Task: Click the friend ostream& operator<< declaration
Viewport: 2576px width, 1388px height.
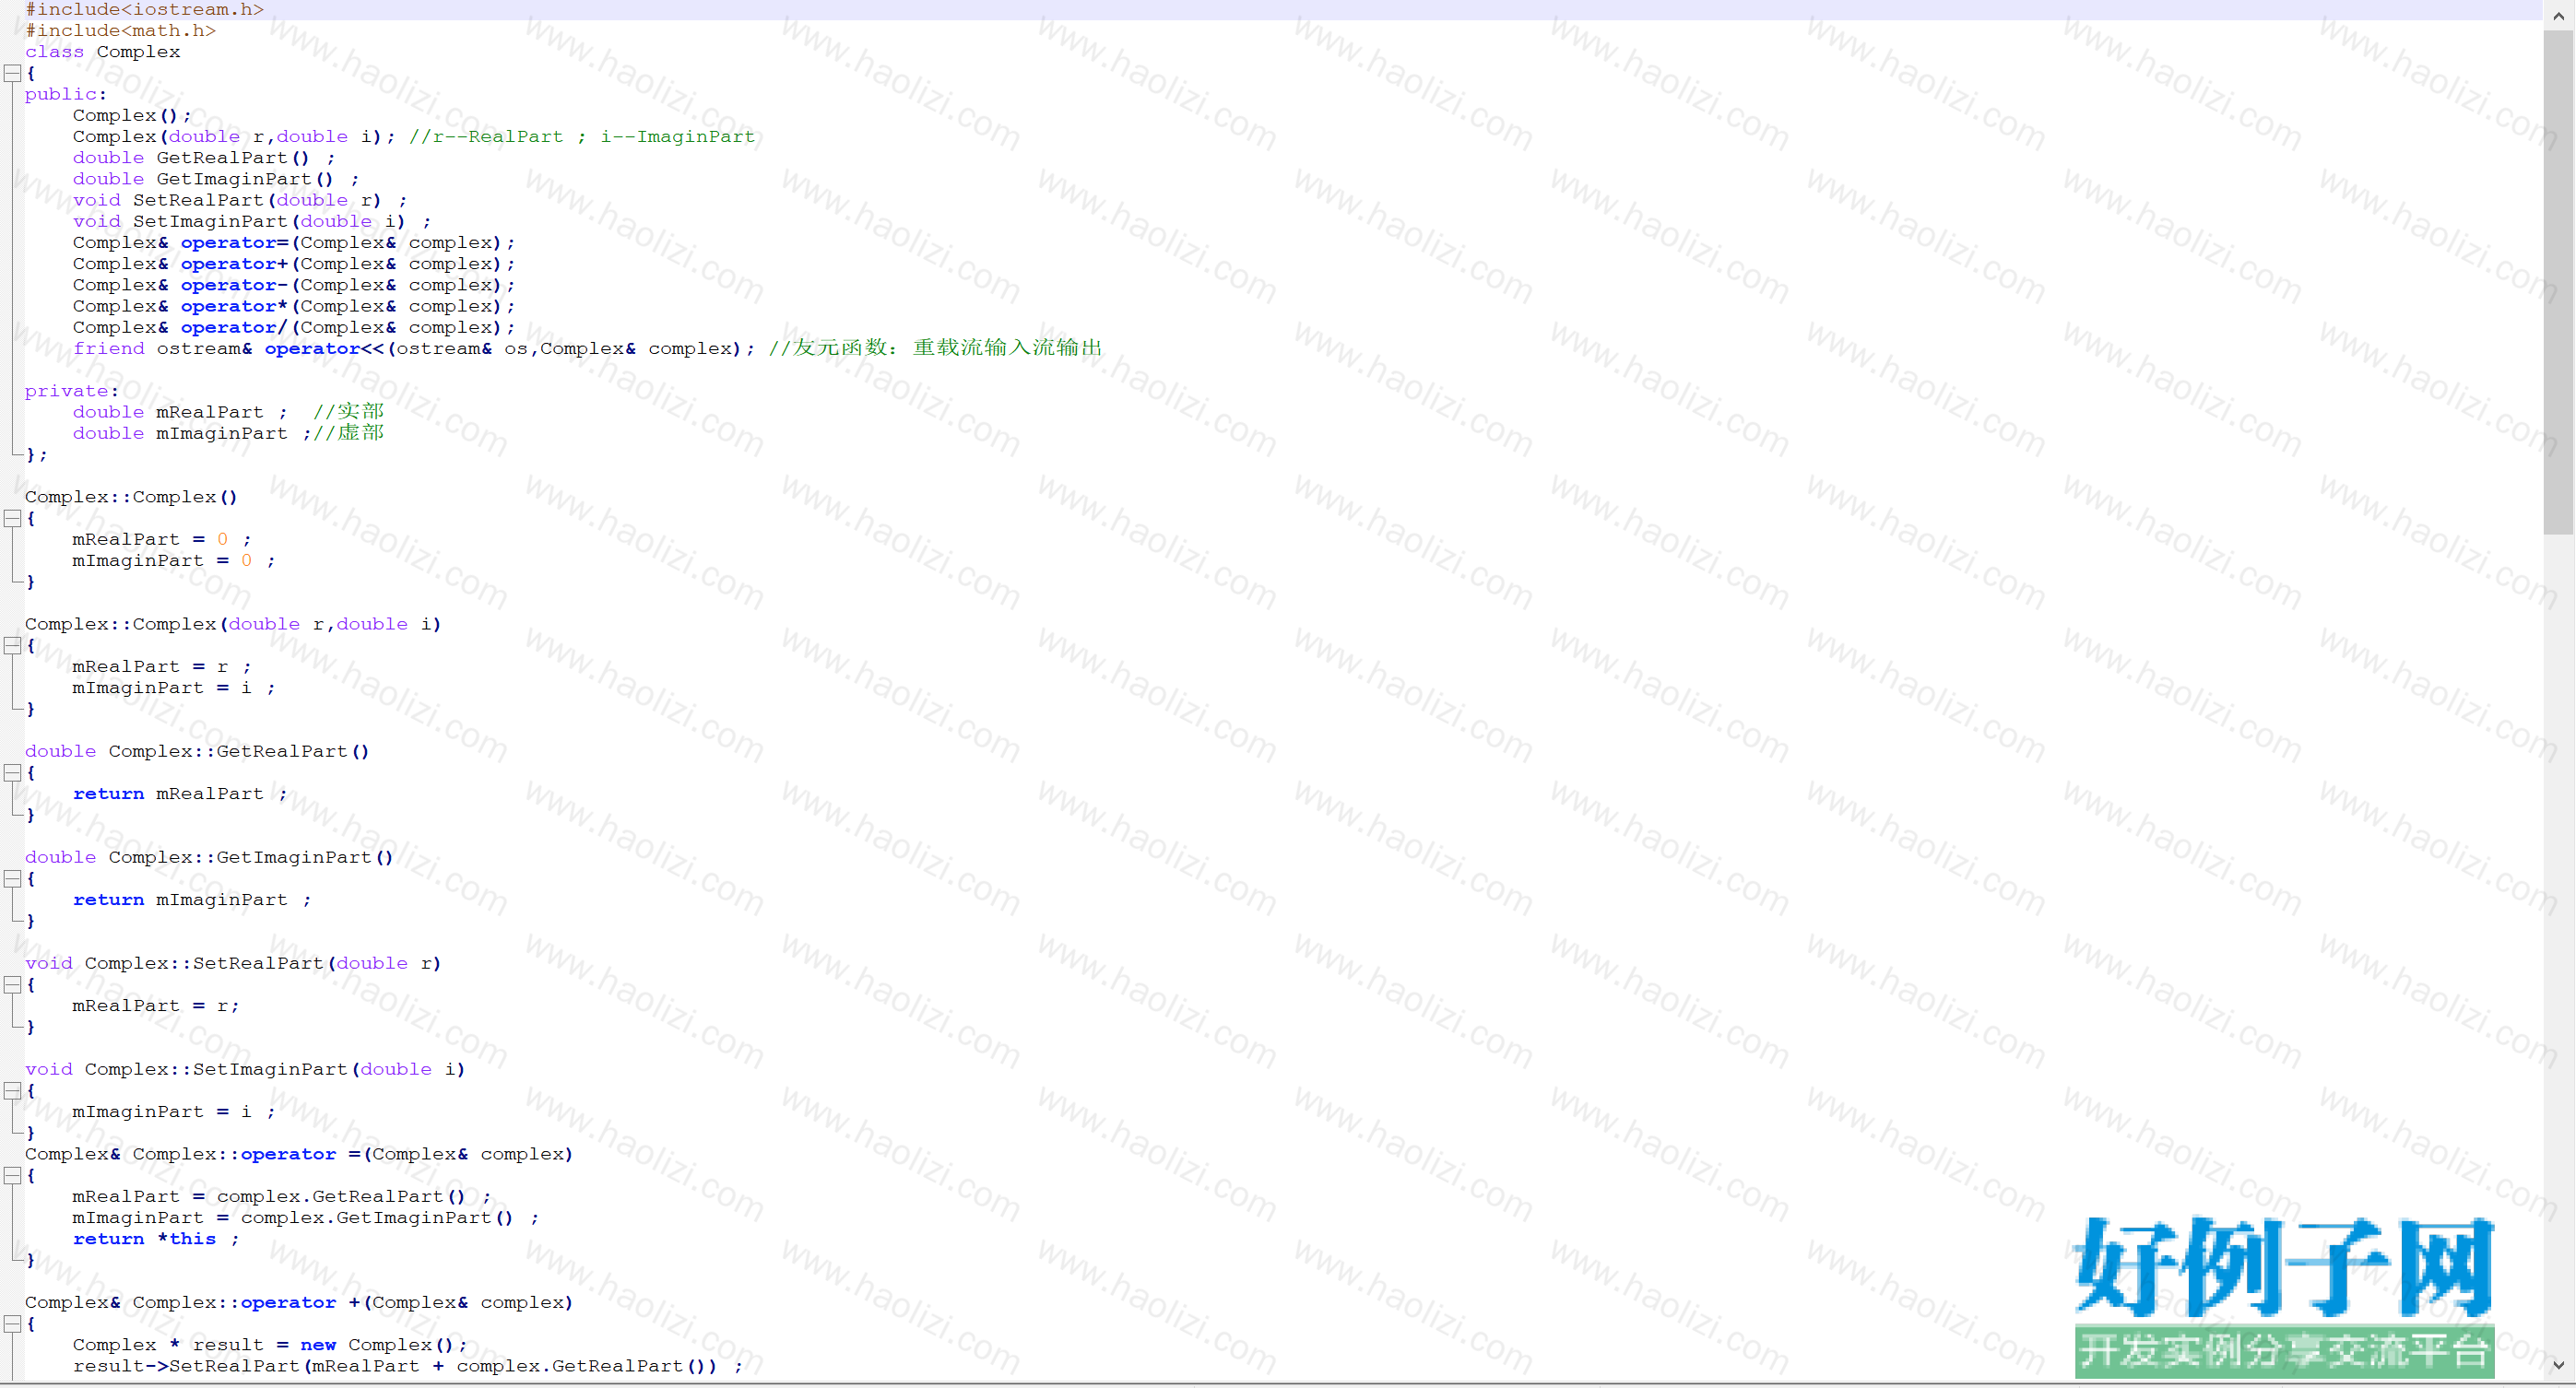Action: 413,349
